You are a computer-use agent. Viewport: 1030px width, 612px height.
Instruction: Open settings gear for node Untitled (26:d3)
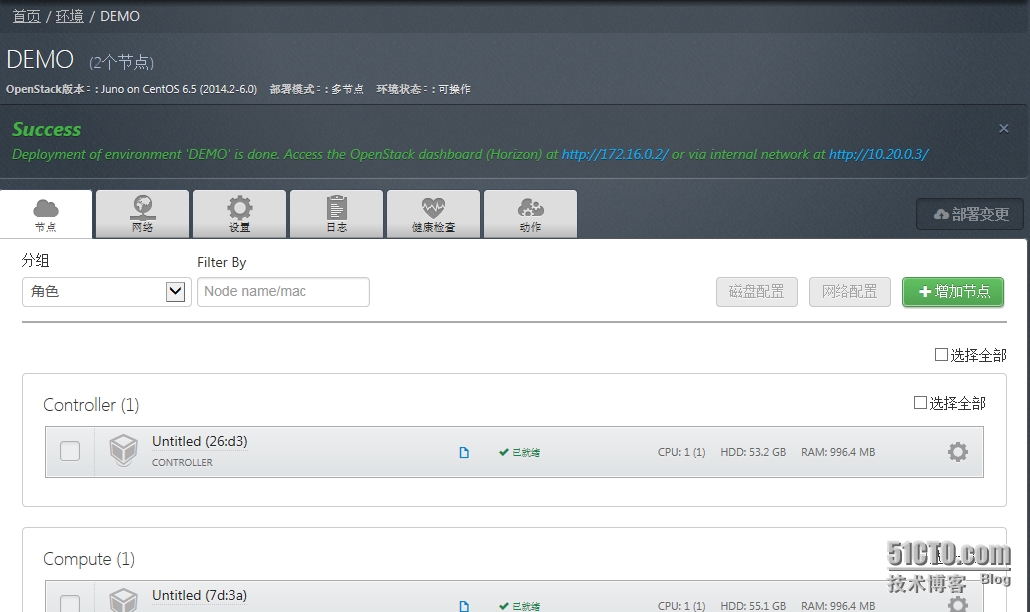958,452
